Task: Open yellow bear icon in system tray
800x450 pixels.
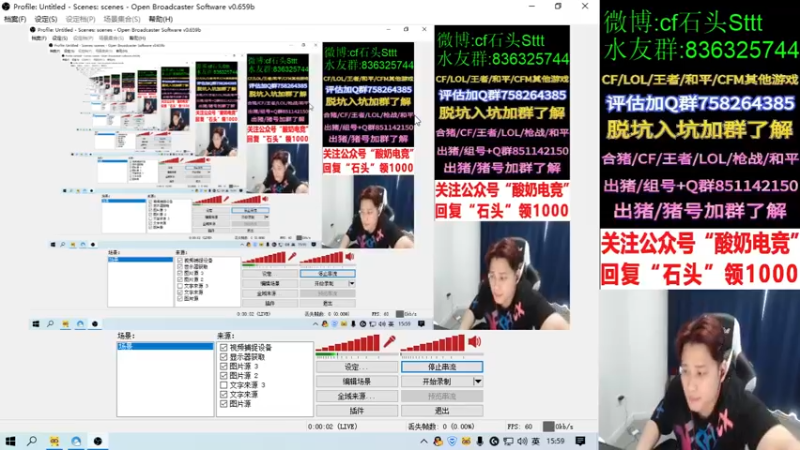Action: [466, 441]
